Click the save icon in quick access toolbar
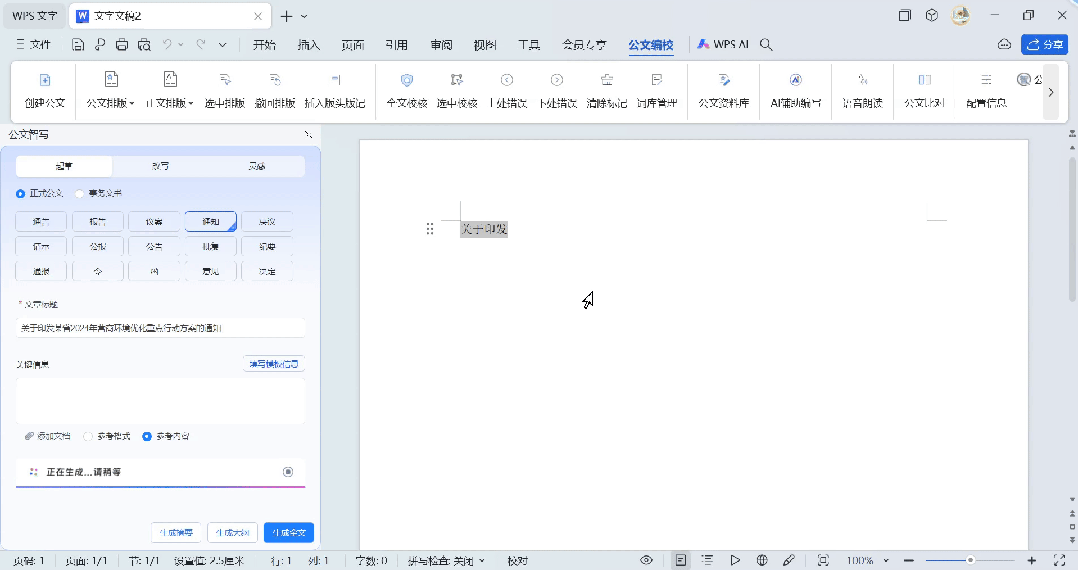This screenshot has height=570, width=1078. (x=78, y=45)
